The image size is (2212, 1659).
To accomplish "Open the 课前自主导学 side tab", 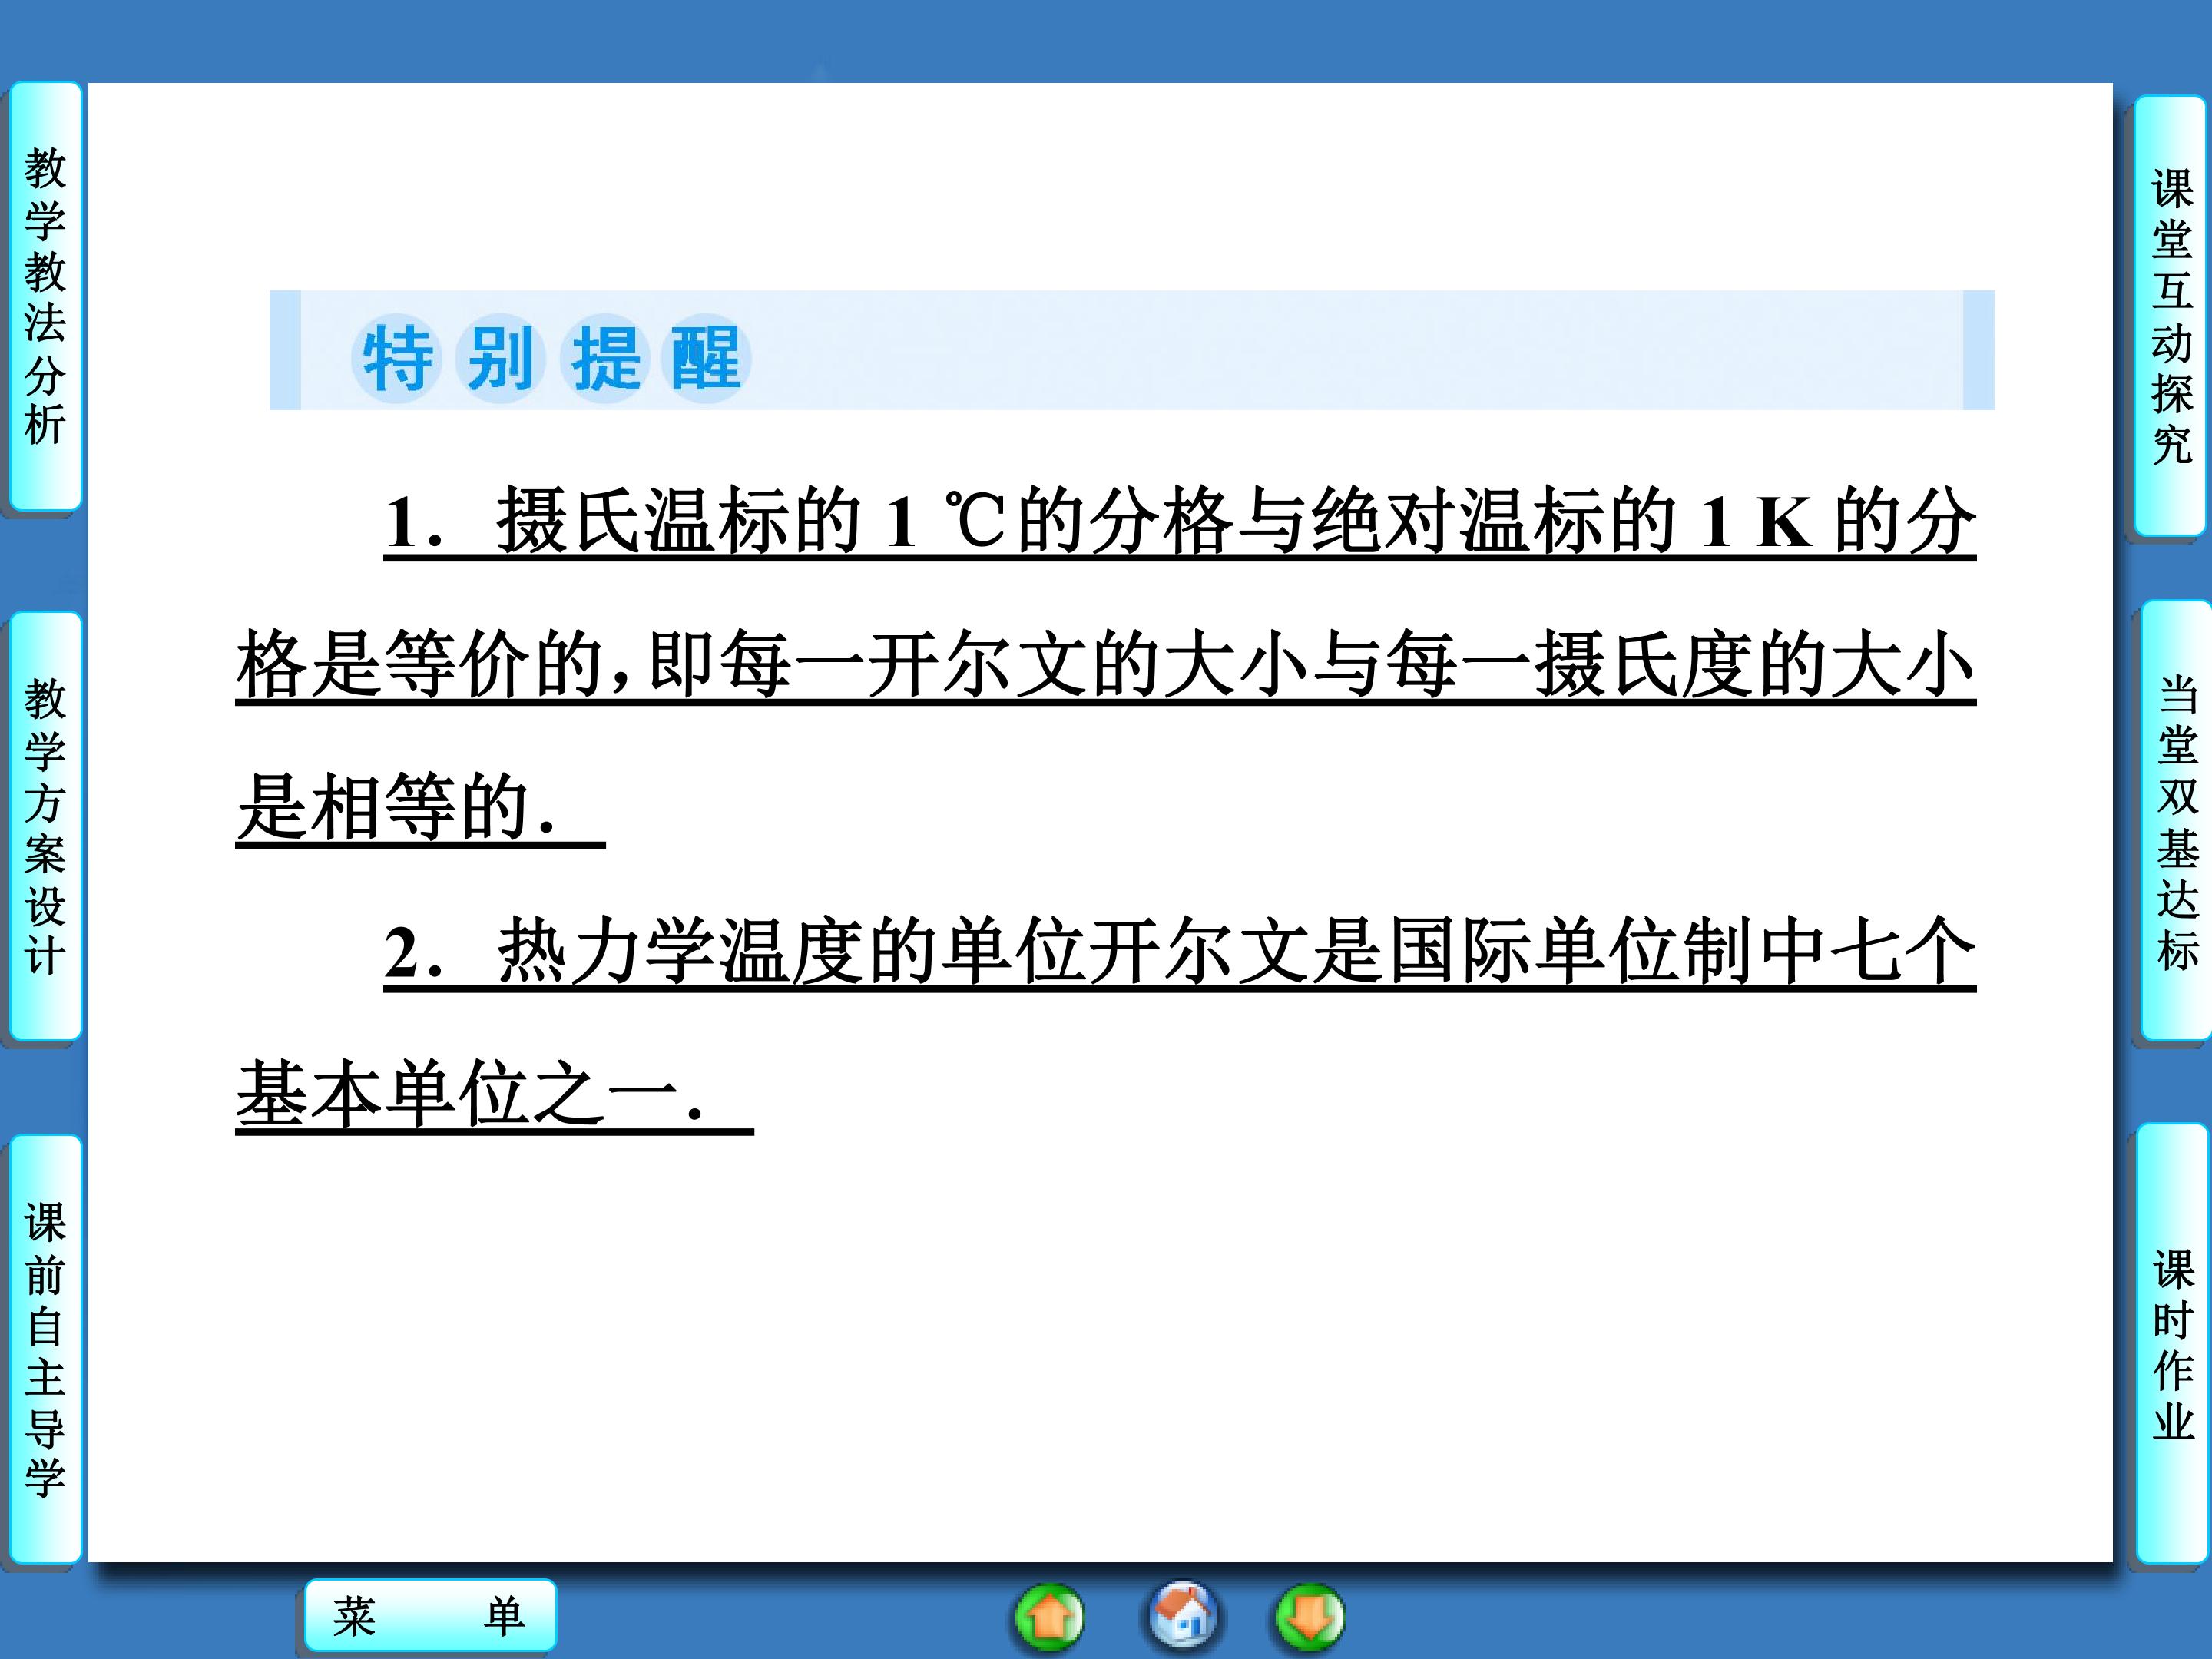I will pyautogui.click(x=45, y=1349).
